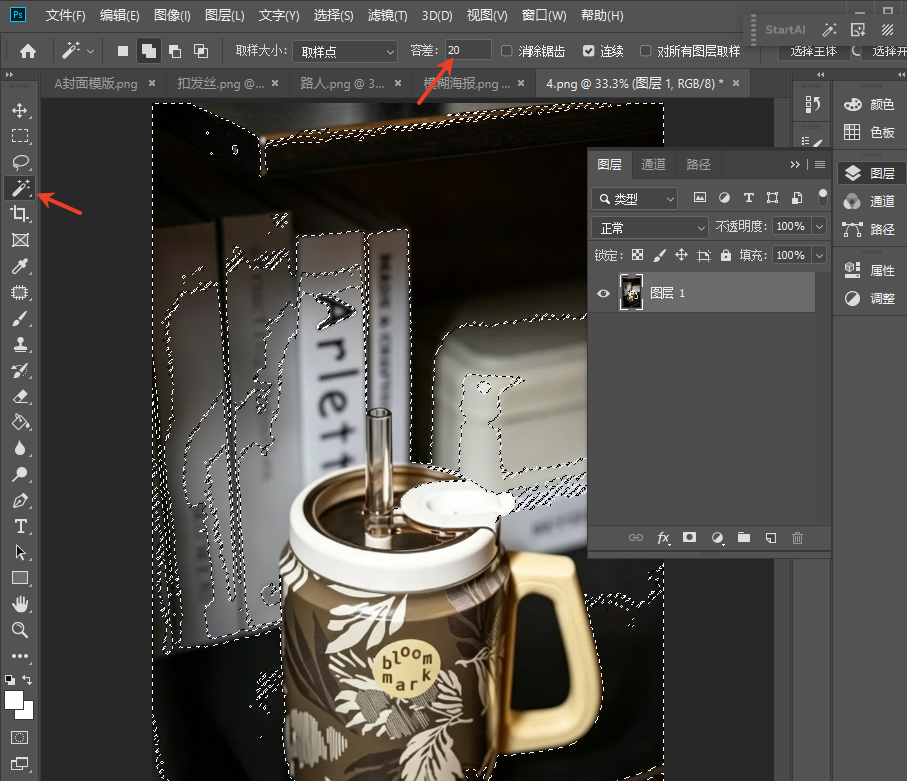Screen dimensions: 907x781
Task: Expand the opacity 100% dropdown arrow
Action: (819, 226)
